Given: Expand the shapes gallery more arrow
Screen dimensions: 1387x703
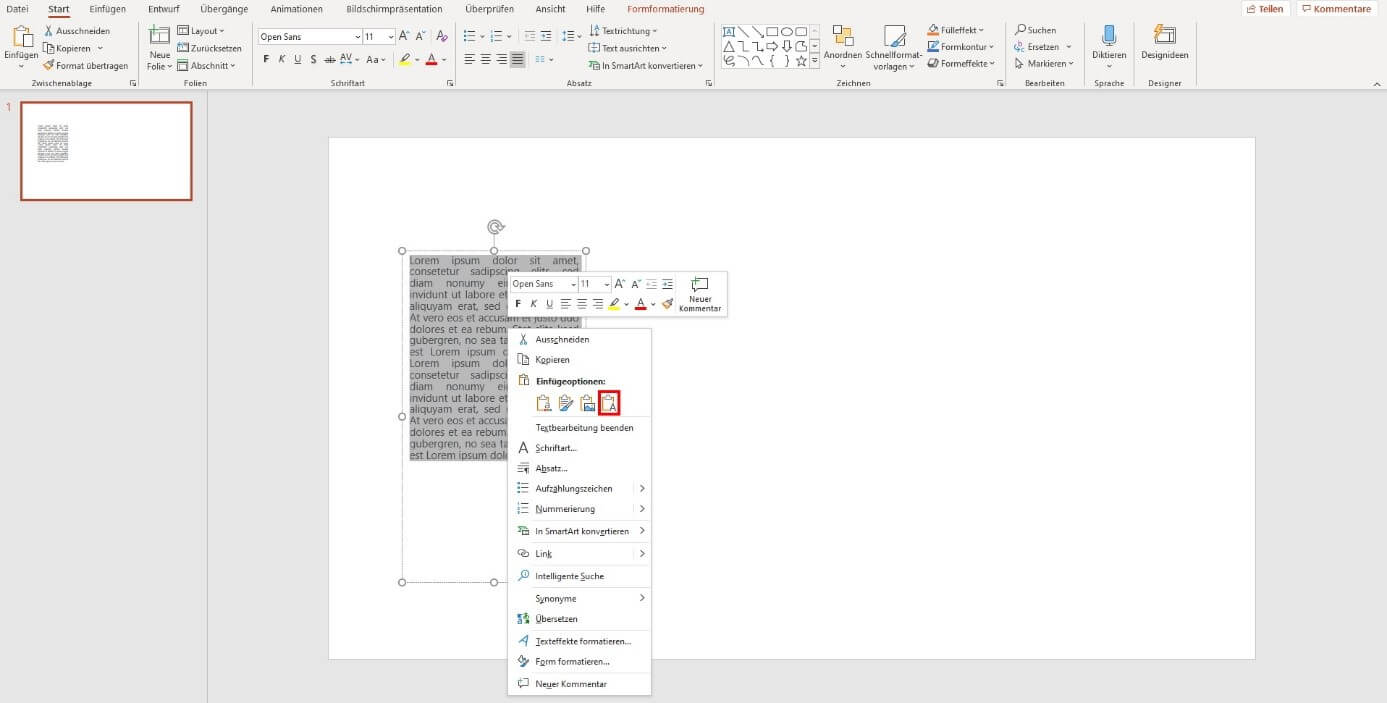Looking at the screenshot, I should coord(815,62).
